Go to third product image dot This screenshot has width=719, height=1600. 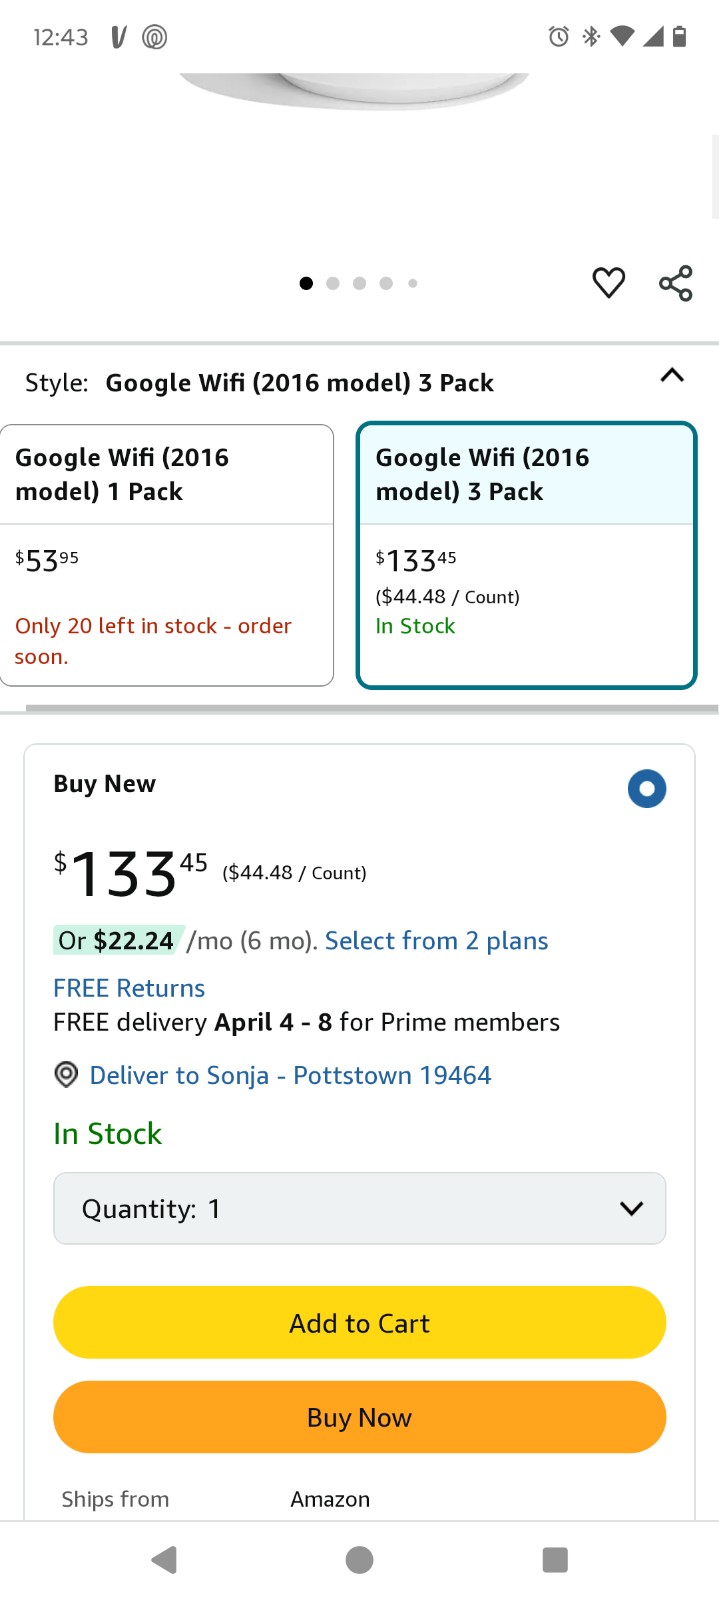359,284
